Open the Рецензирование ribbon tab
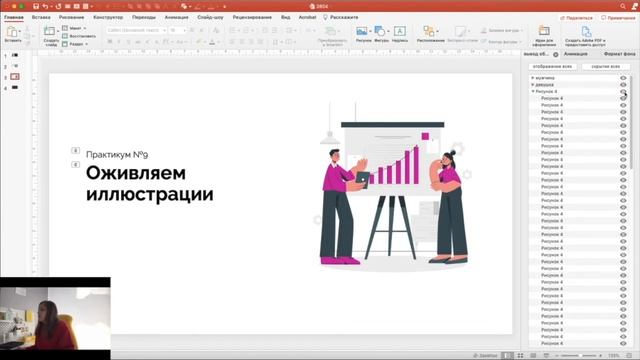 pyautogui.click(x=252, y=18)
